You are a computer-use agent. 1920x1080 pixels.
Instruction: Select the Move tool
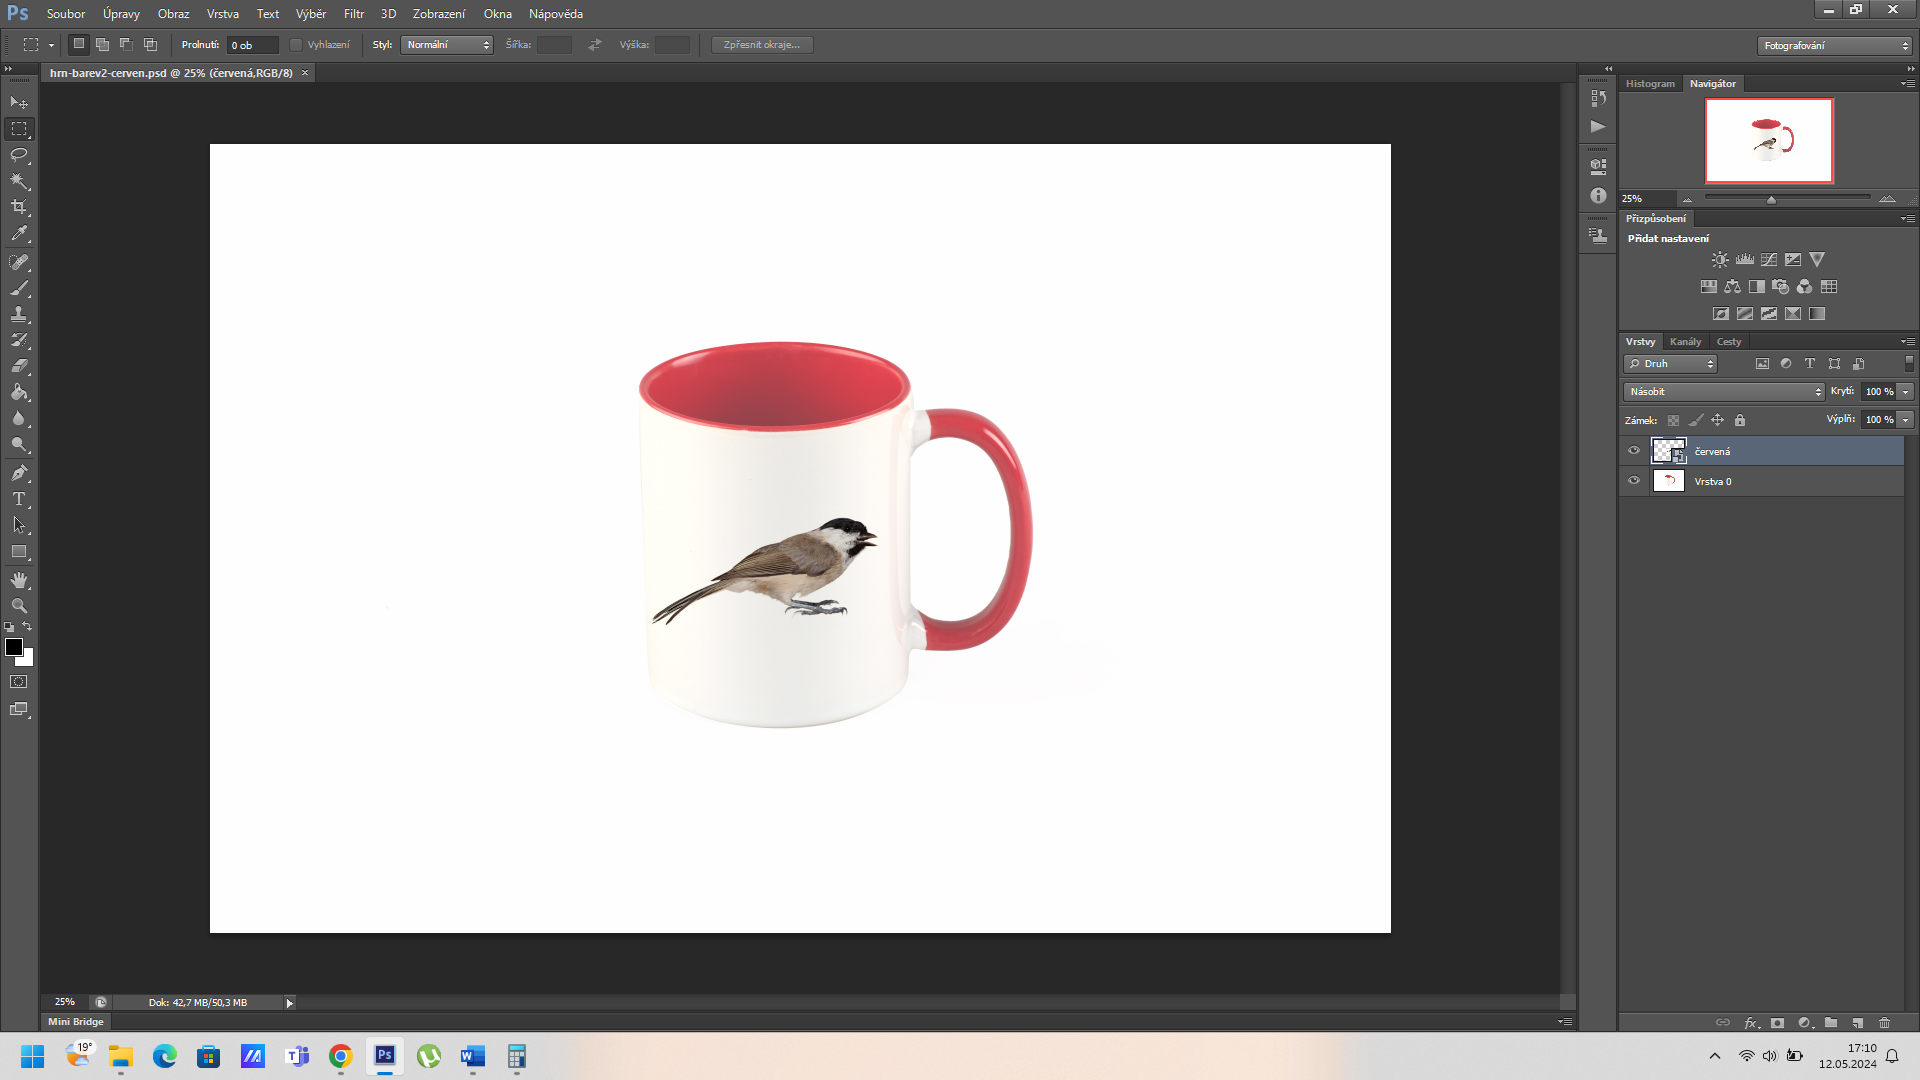click(x=19, y=103)
